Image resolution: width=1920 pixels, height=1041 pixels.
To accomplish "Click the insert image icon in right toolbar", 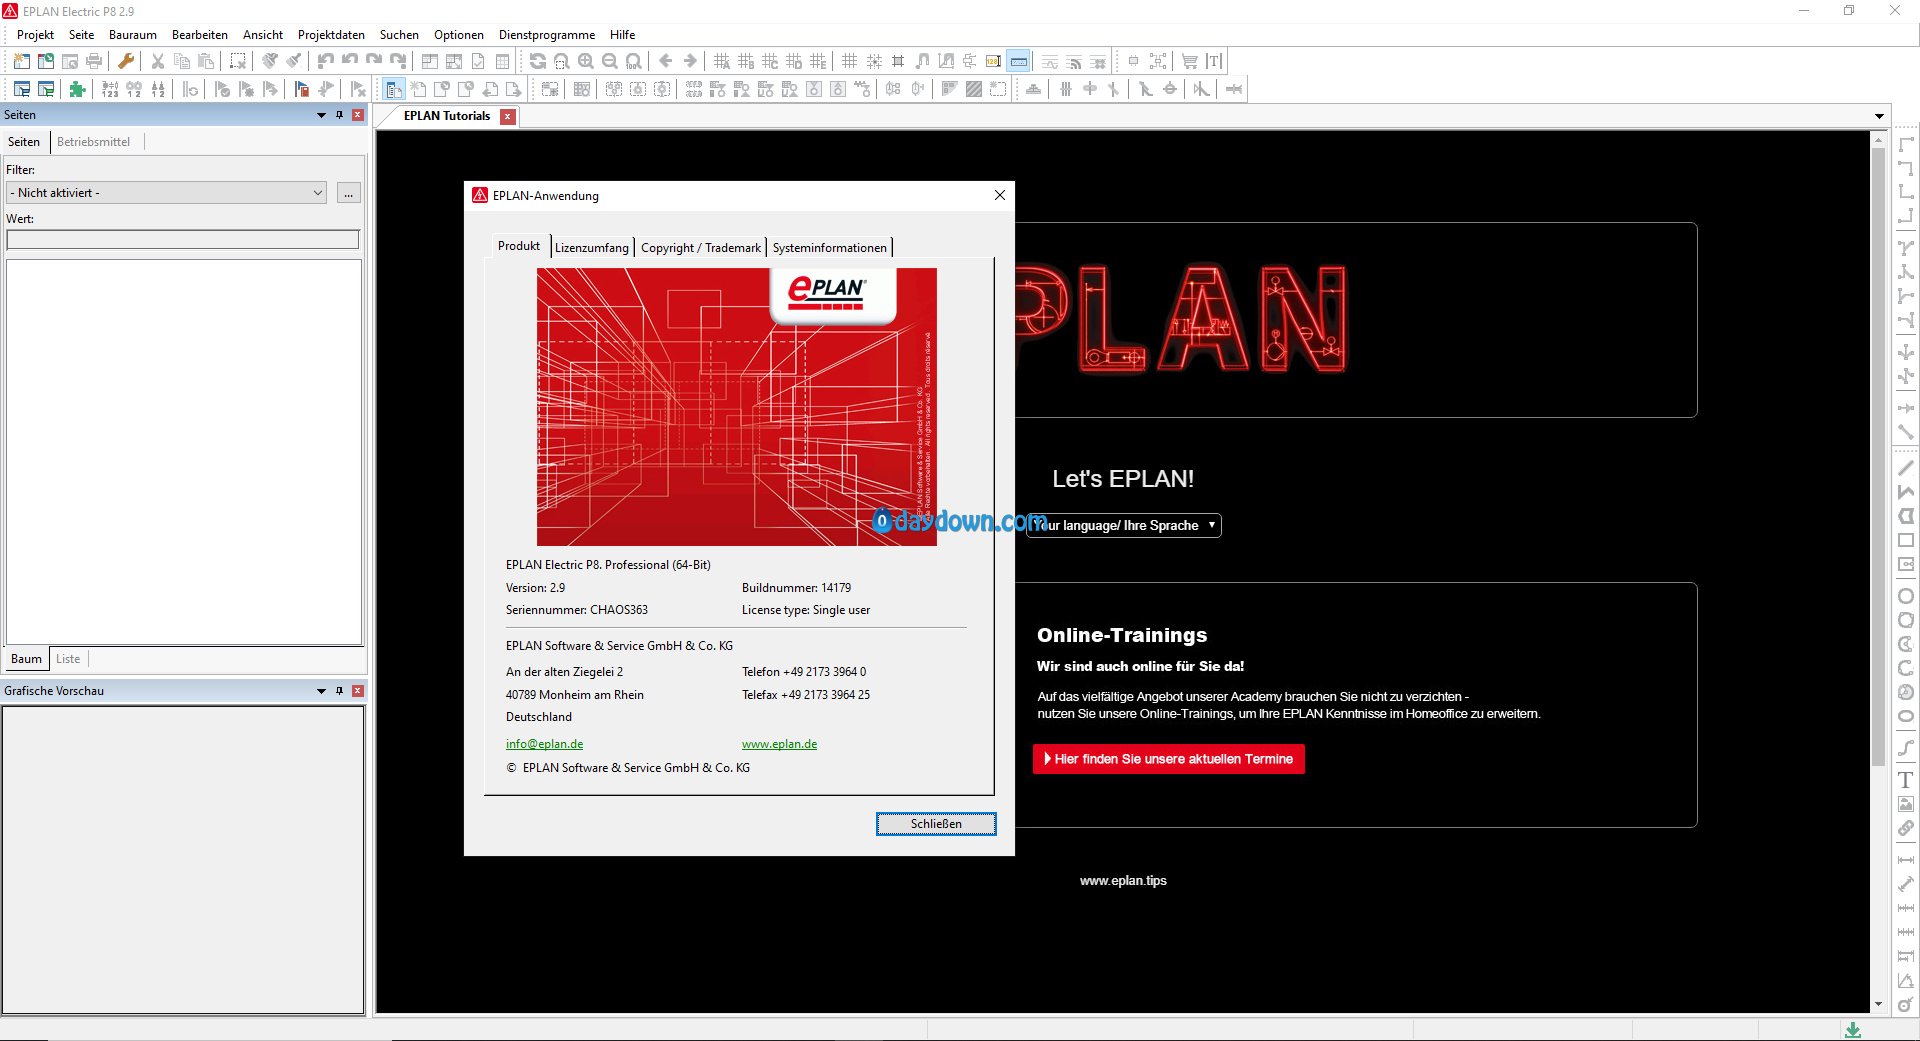I will tap(1906, 804).
